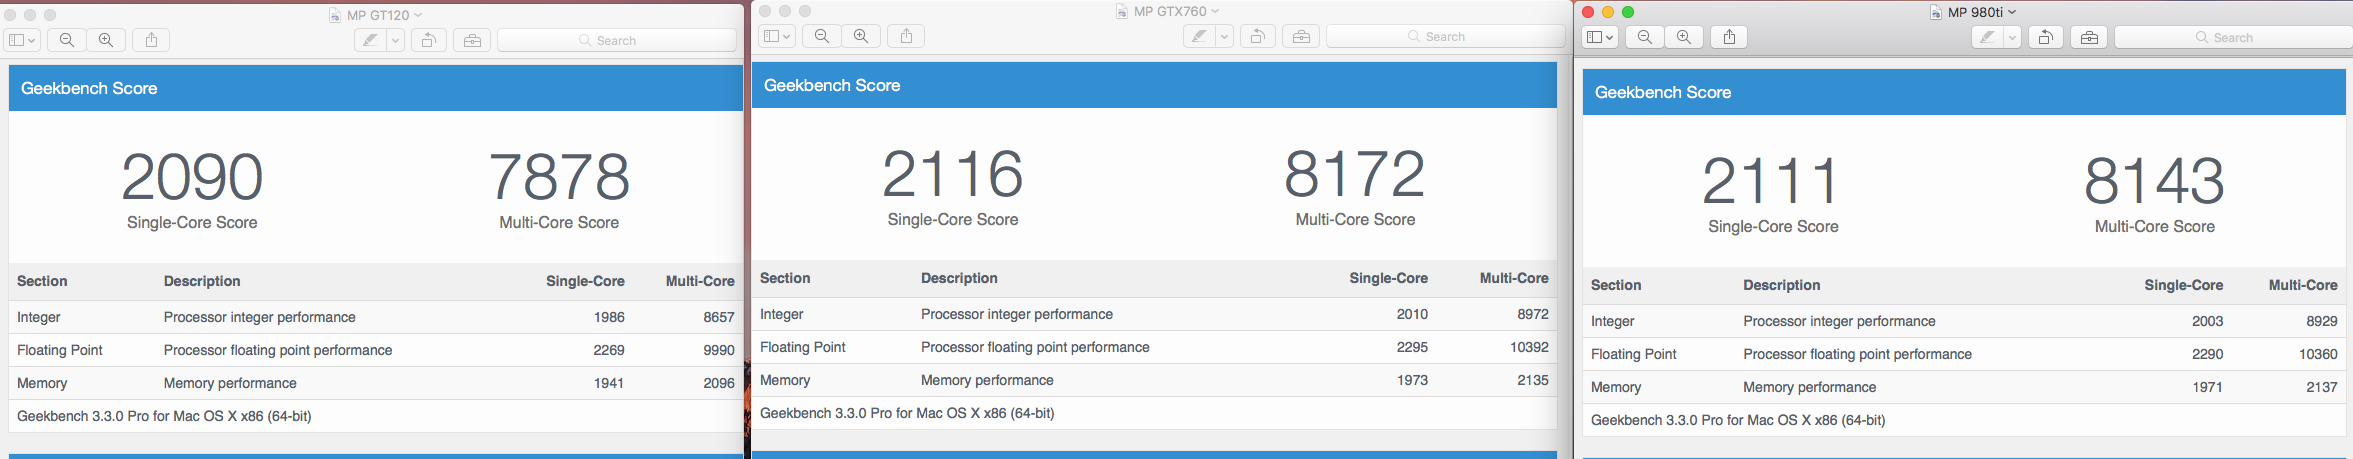Click Search field in MP GT120 window

coord(616,40)
